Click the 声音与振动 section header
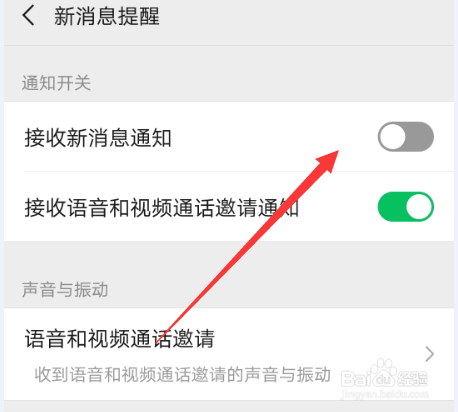The width and height of the screenshot is (458, 412). point(65,289)
